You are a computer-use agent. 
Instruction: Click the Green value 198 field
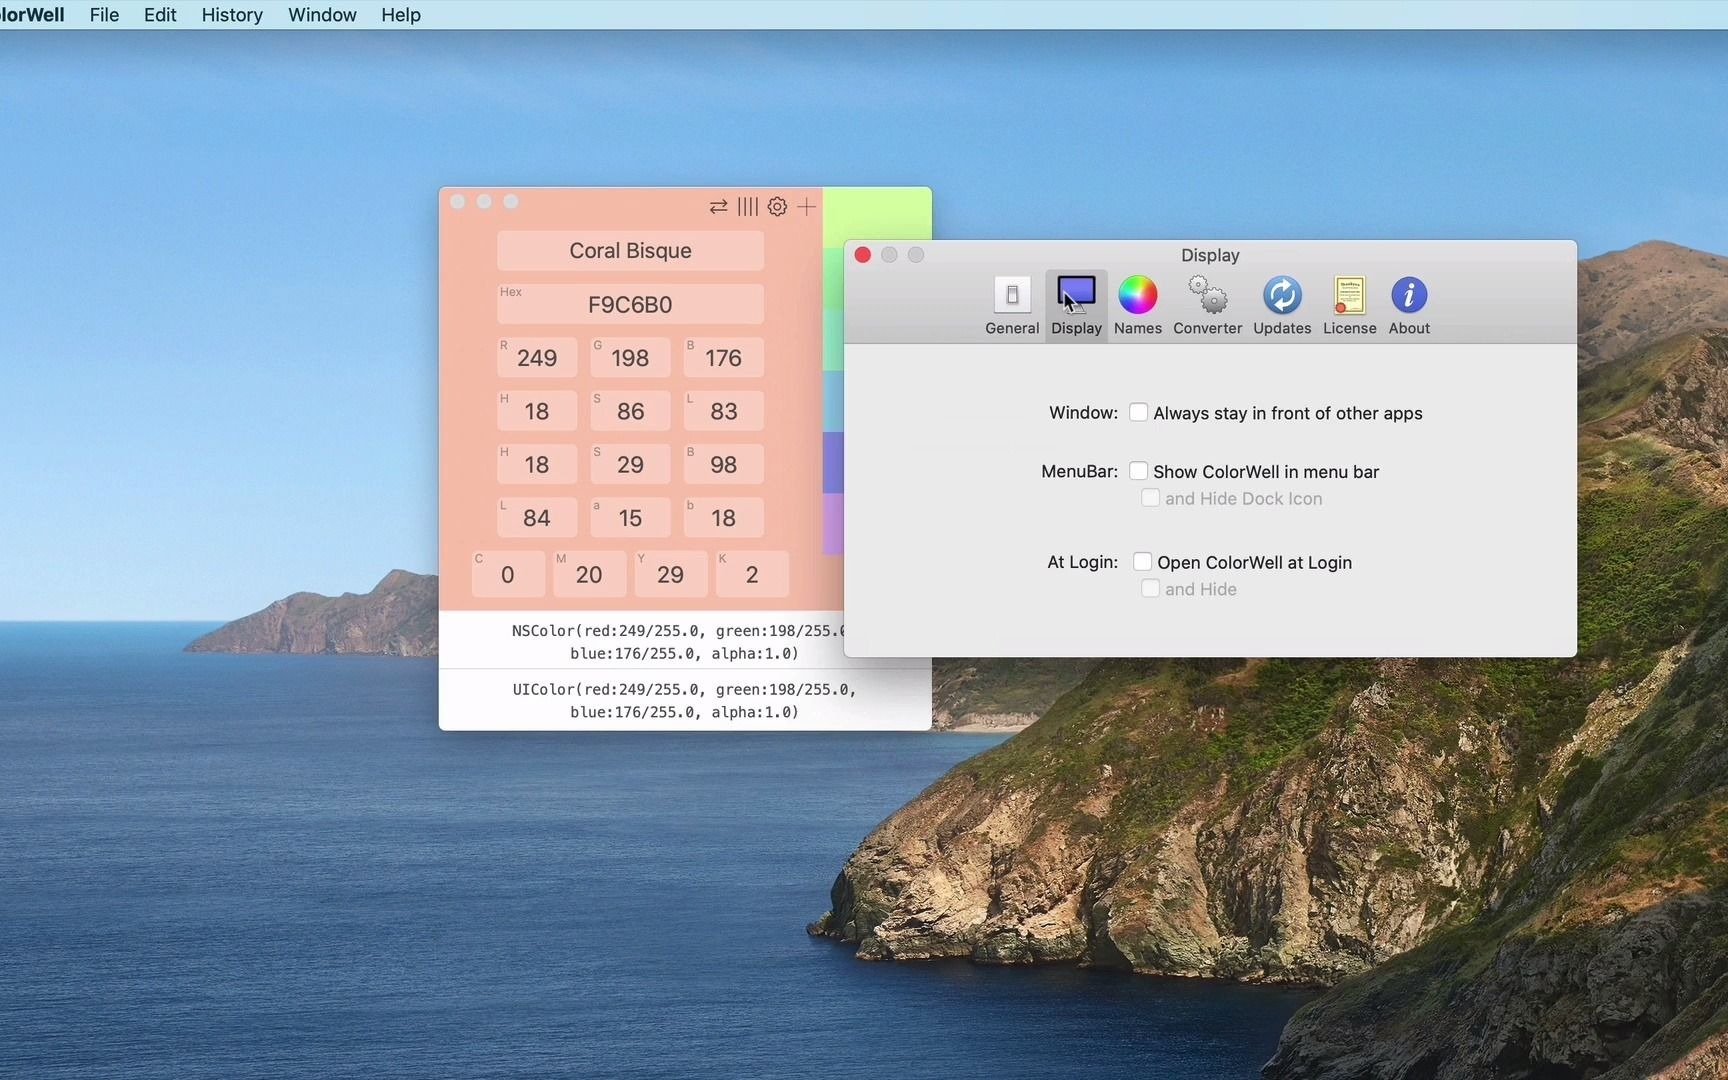630,357
